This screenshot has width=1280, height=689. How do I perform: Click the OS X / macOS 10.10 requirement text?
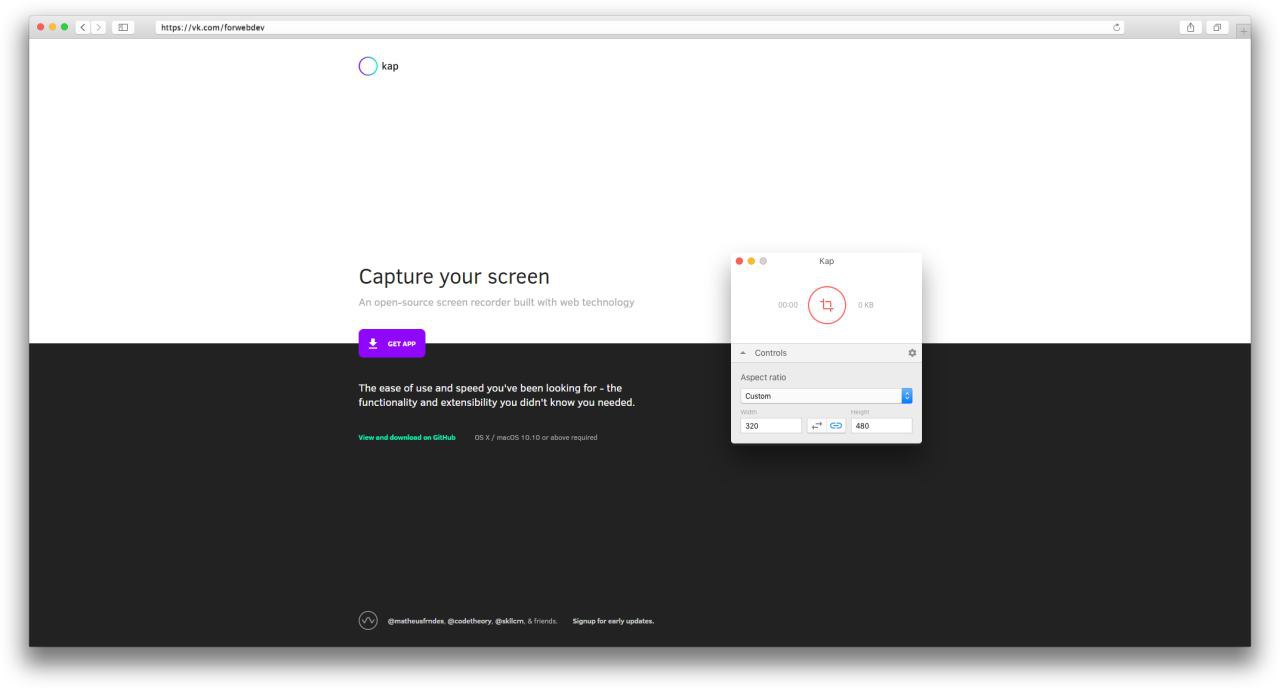click(536, 437)
